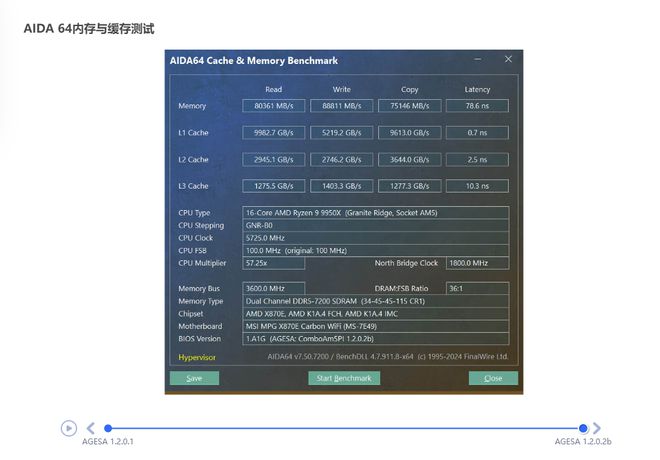Click Memory Type DDR5-7200 SDRAM field

[x=375, y=301]
